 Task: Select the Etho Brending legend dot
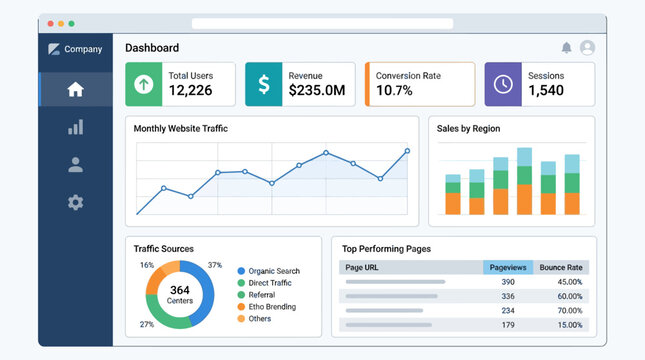241,307
